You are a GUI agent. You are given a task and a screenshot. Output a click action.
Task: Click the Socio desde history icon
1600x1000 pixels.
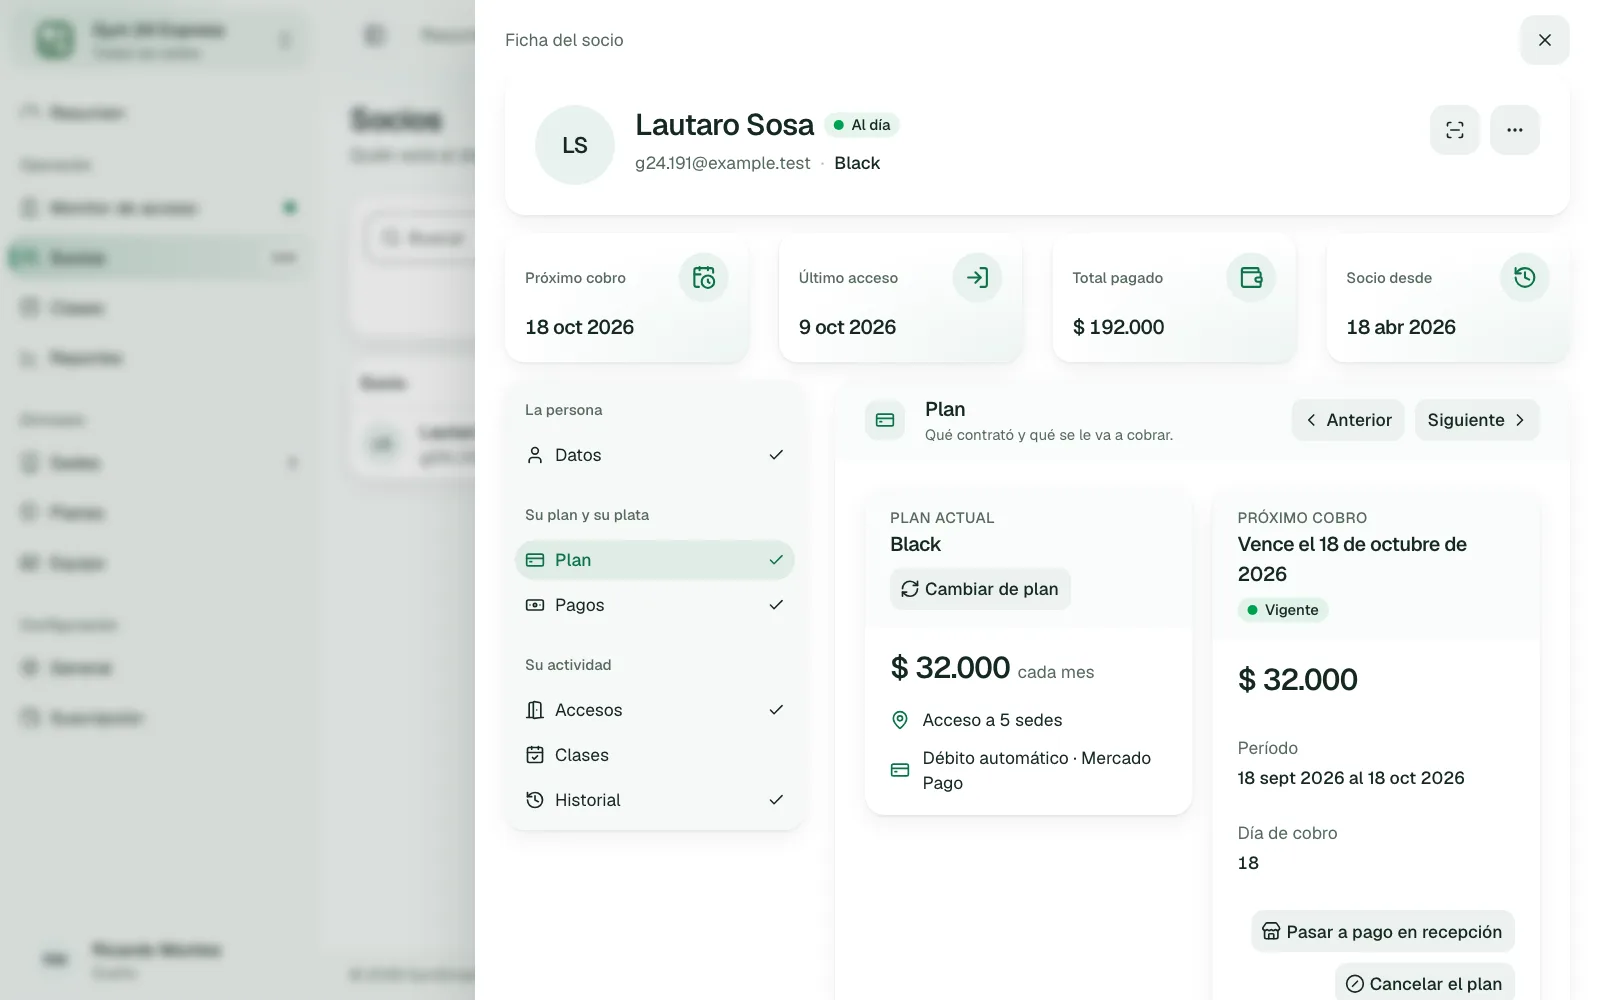point(1524,277)
